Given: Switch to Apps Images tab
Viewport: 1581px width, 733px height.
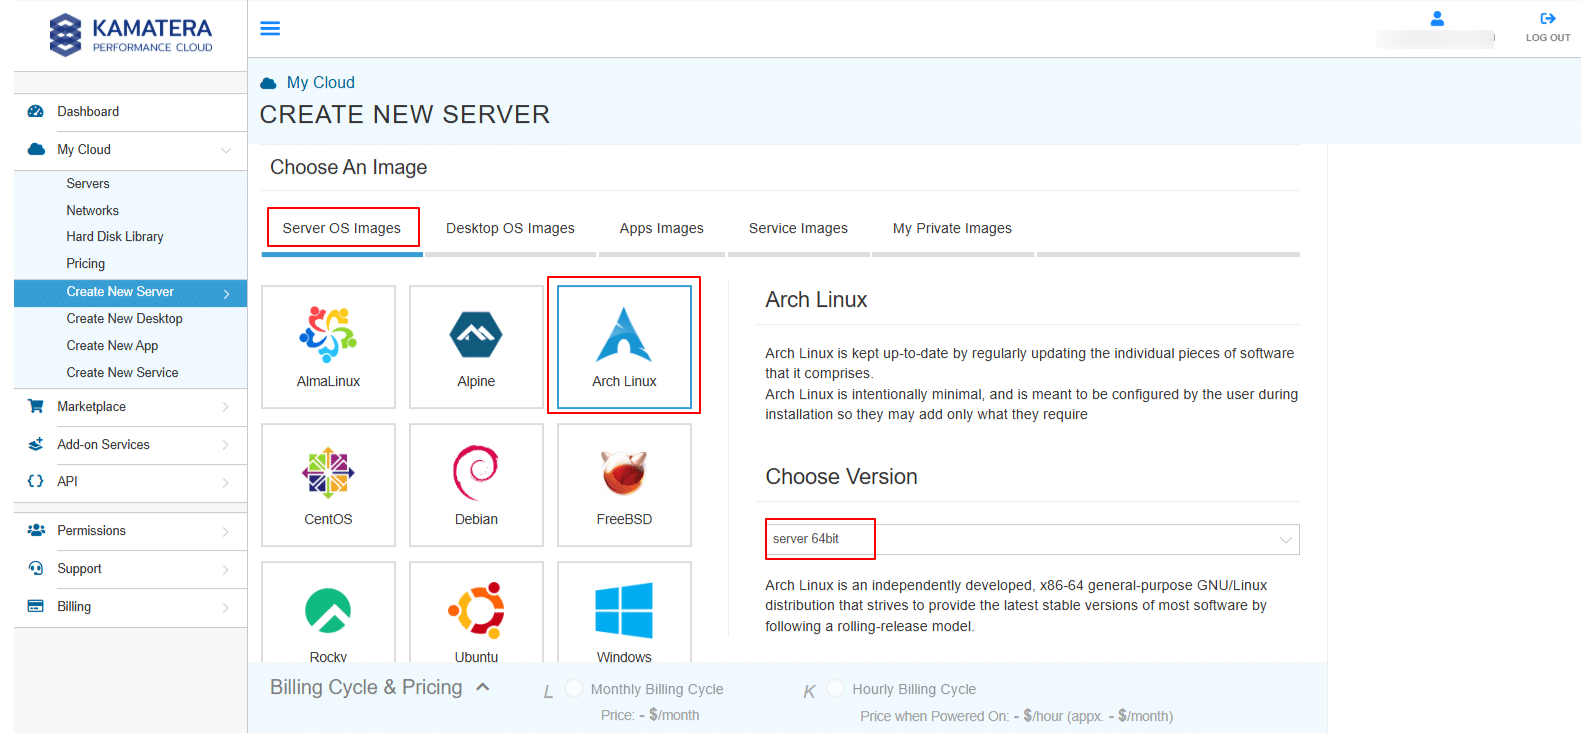Looking at the screenshot, I should [661, 228].
